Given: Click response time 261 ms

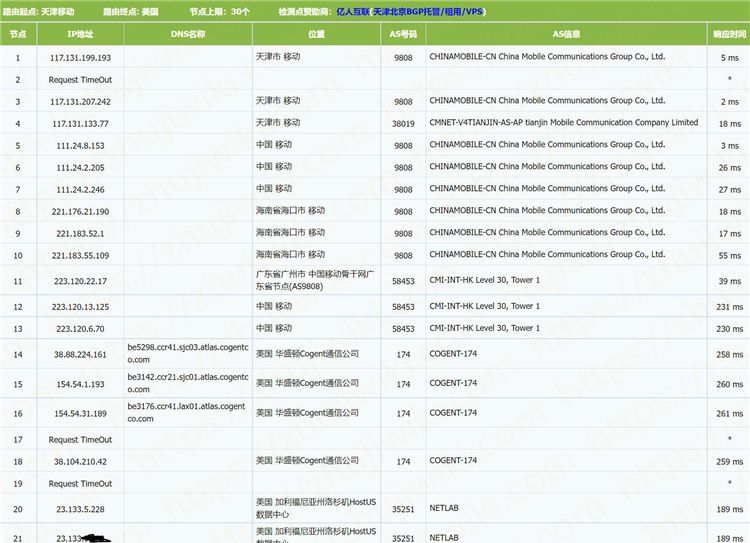Looking at the screenshot, I should point(729,413).
